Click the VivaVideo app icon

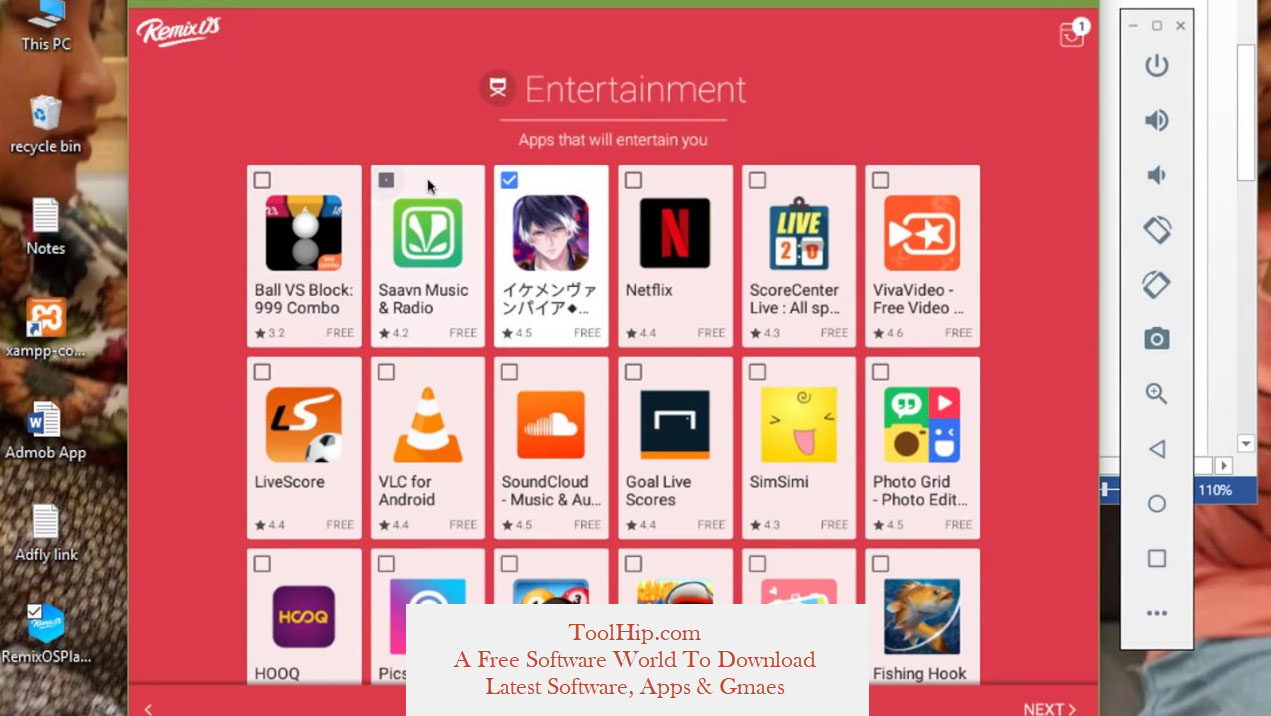pos(922,233)
